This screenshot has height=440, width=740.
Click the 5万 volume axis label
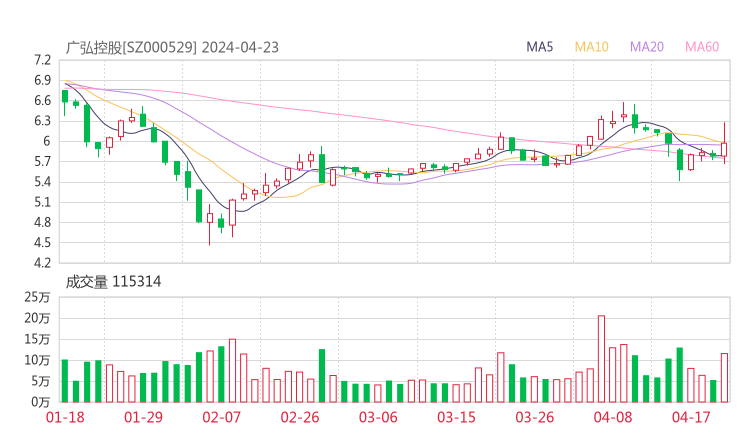tap(41, 381)
